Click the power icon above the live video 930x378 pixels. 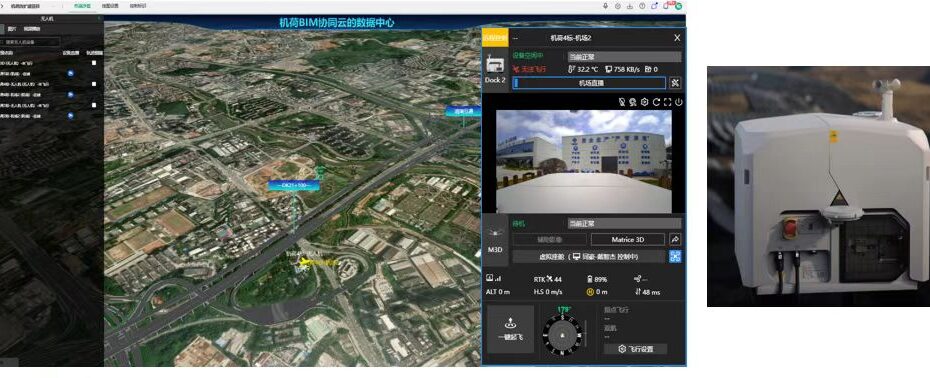[679, 102]
